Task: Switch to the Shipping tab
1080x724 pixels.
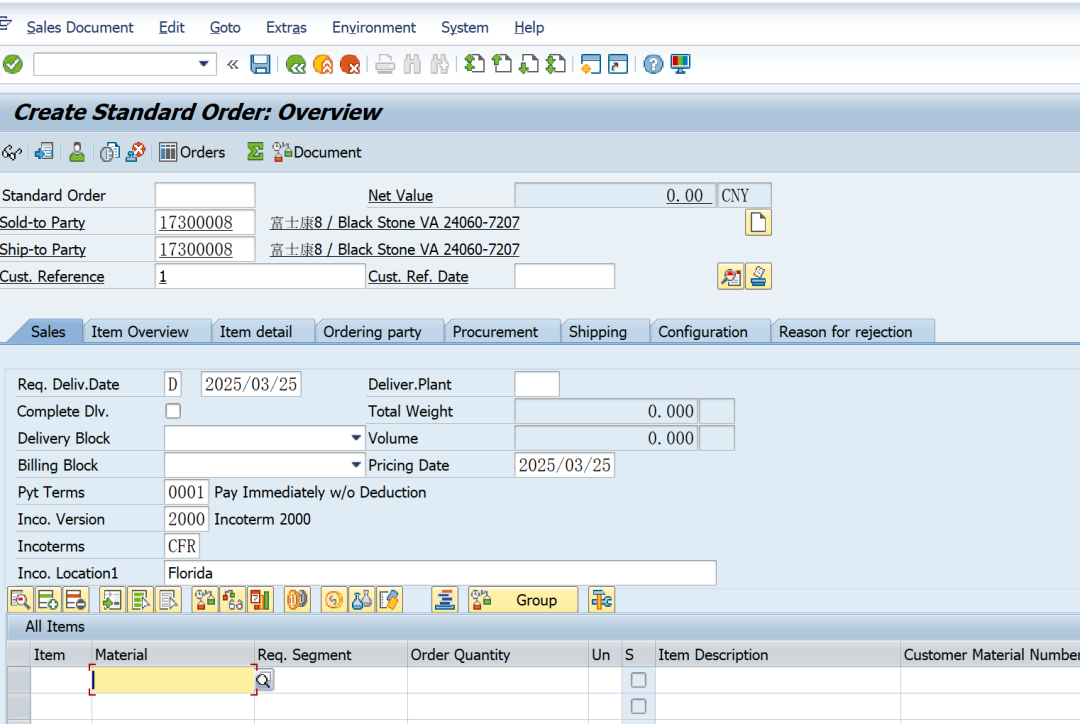Action: click(x=597, y=332)
